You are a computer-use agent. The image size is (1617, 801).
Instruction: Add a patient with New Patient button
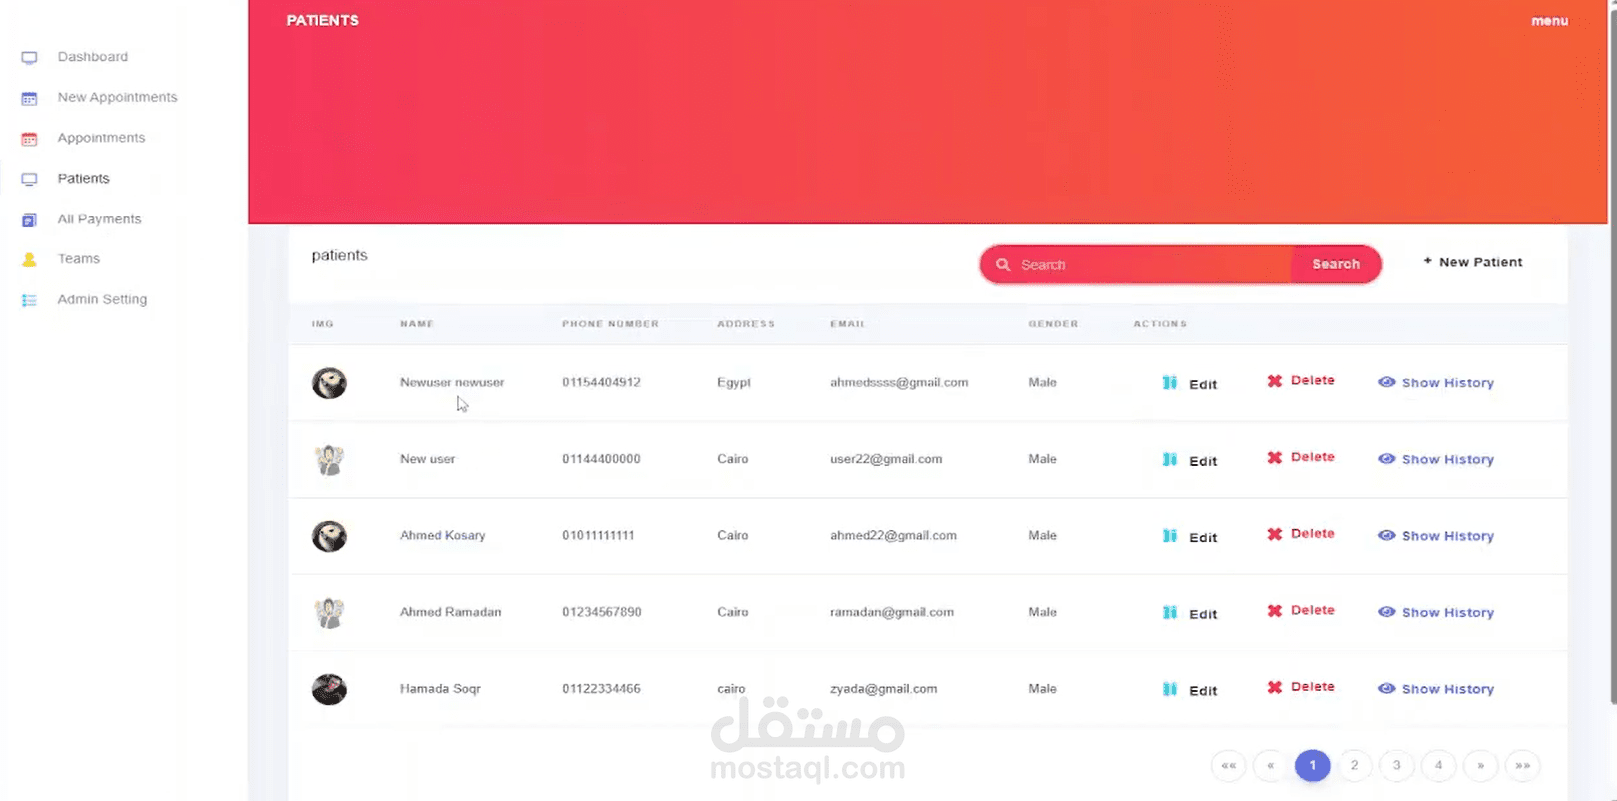click(x=1472, y=262)
